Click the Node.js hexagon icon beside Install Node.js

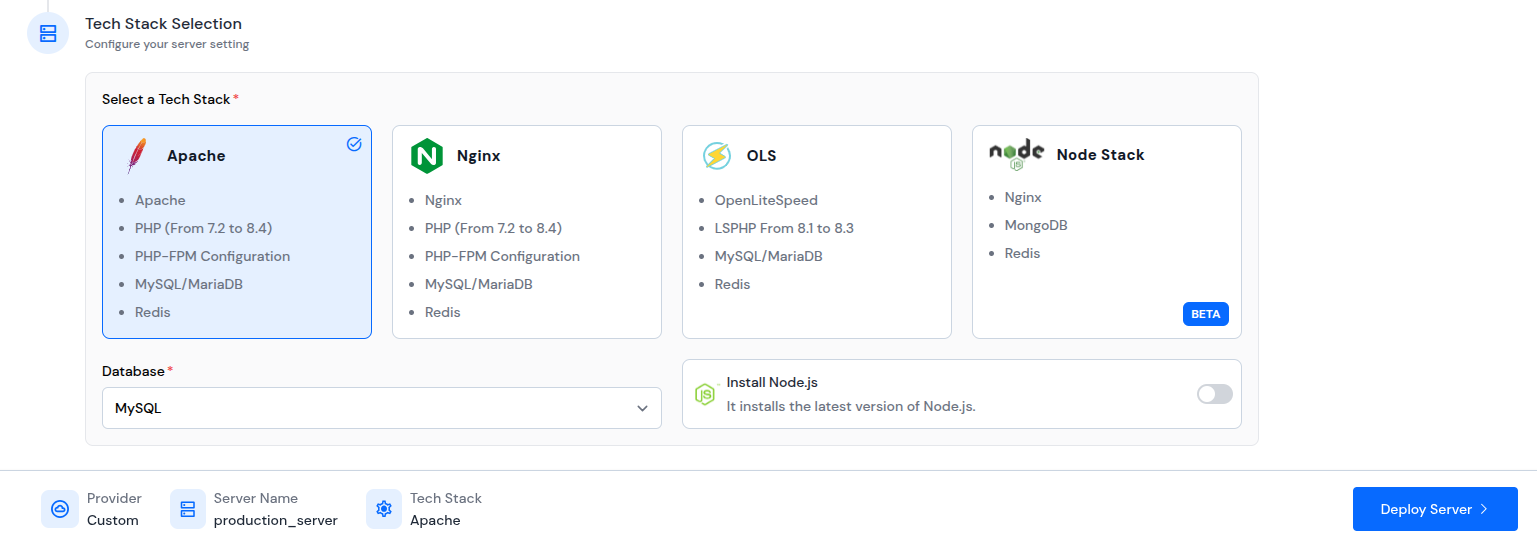pos(705,394)
